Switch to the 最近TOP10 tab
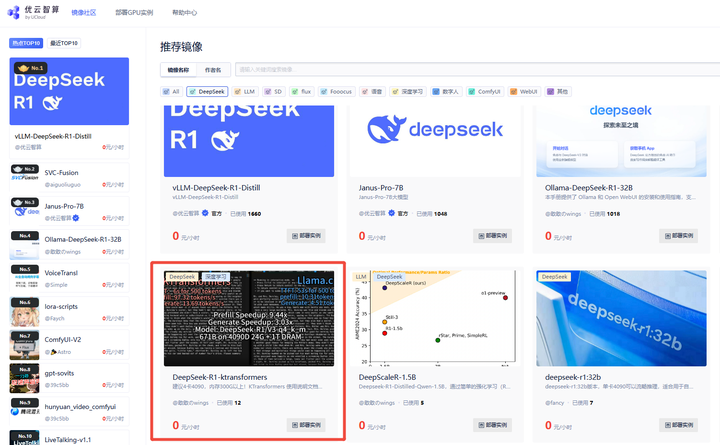 [64, 43]
